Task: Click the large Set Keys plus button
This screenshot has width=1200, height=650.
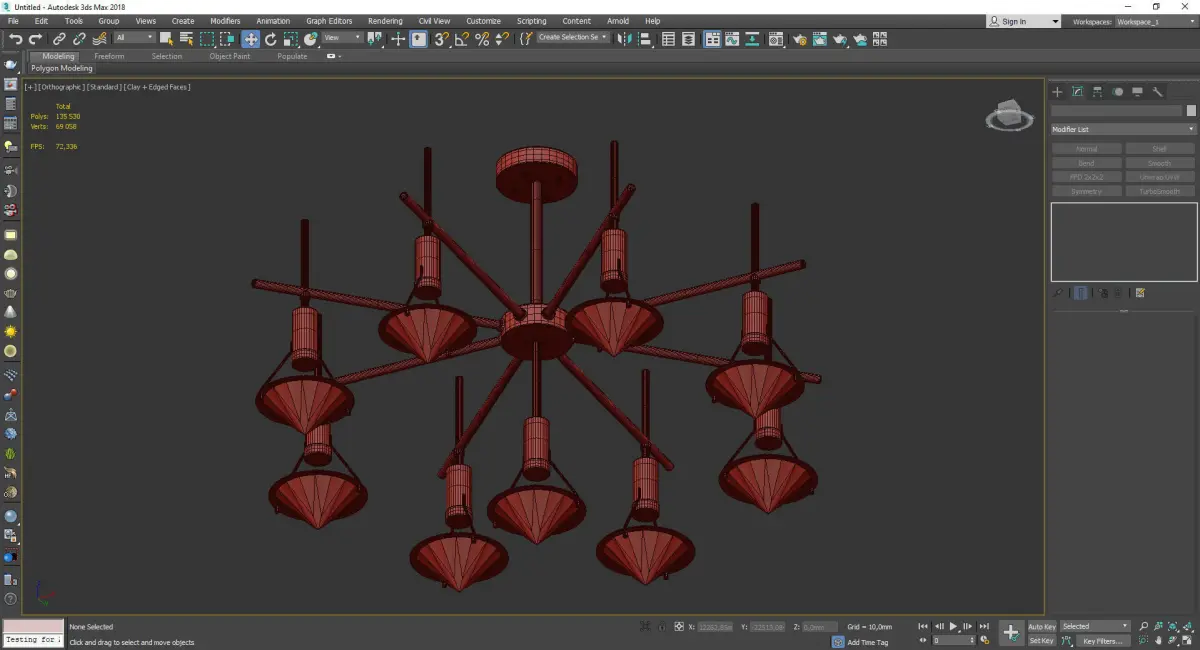Action: coord(1011,632)
